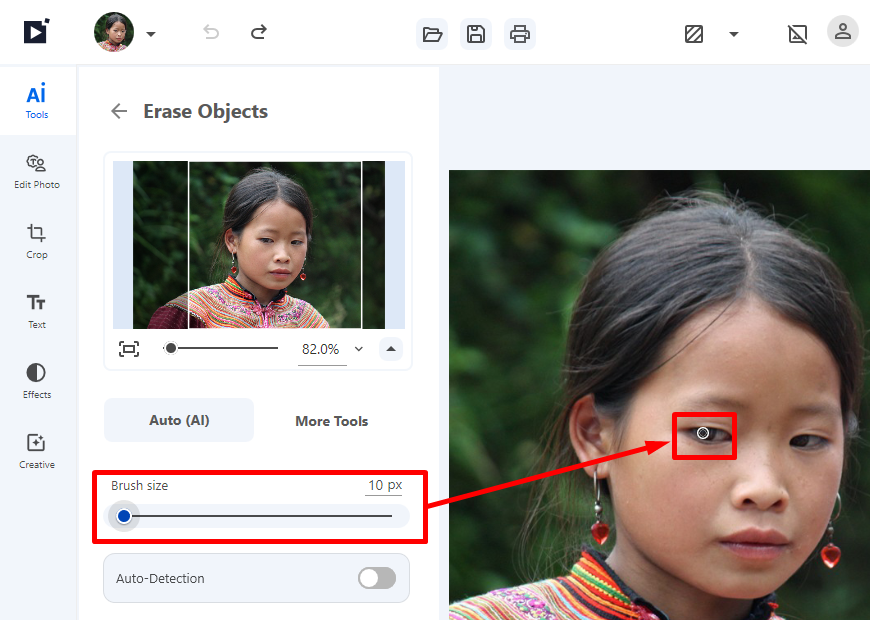
Task: Open the user account profile icon
Action: click(842, 31)
